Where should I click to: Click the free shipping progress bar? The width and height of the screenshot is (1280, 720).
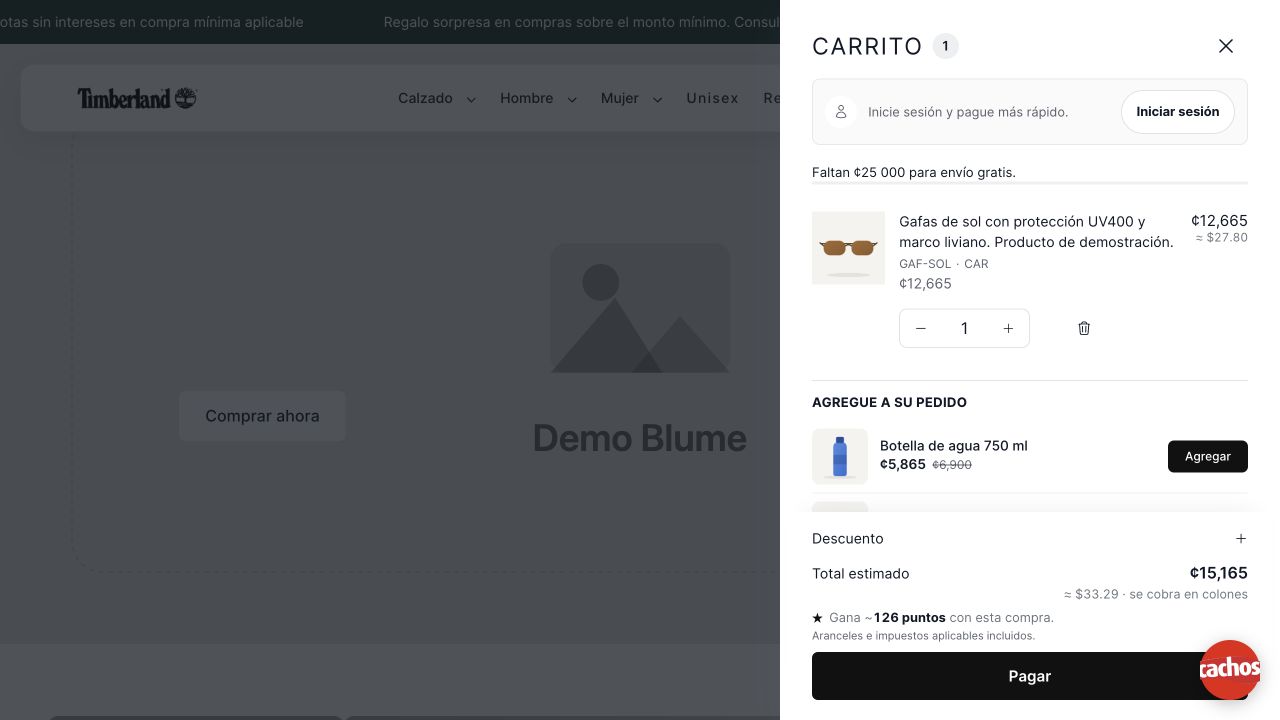[x=1030, y=183]
